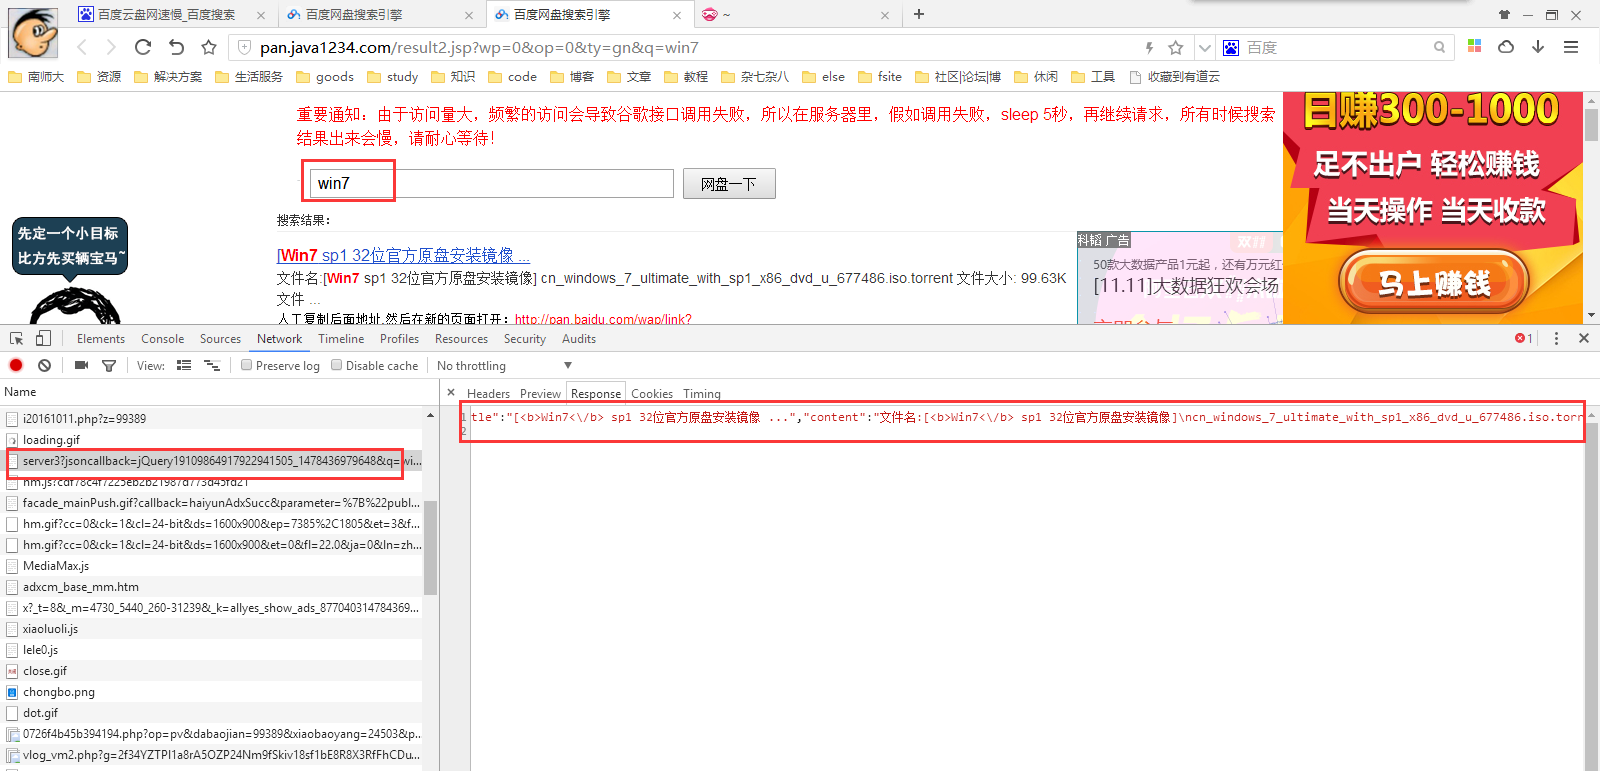Screen dimensions: 1608x771
Task: Switch to DevTools Sources tab
Action: click(x=220, y=339)
